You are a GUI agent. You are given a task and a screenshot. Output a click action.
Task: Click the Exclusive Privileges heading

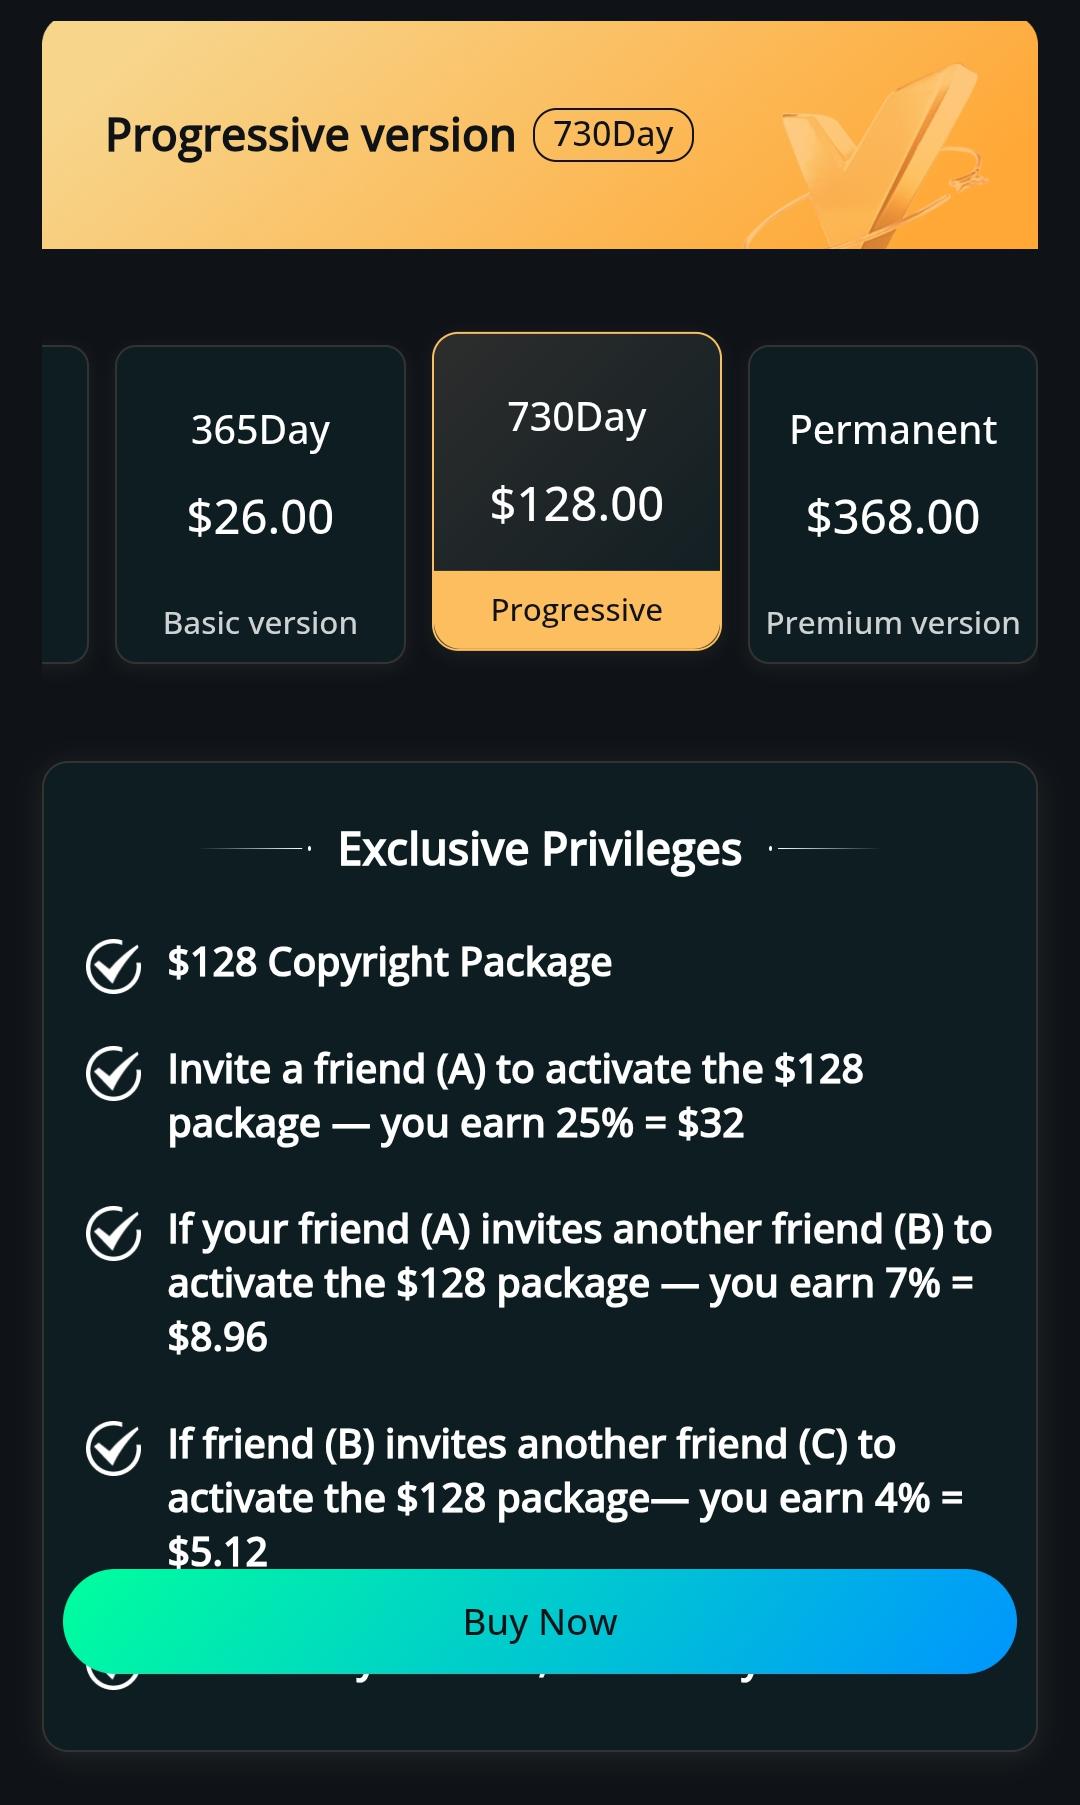coord(540,849)
